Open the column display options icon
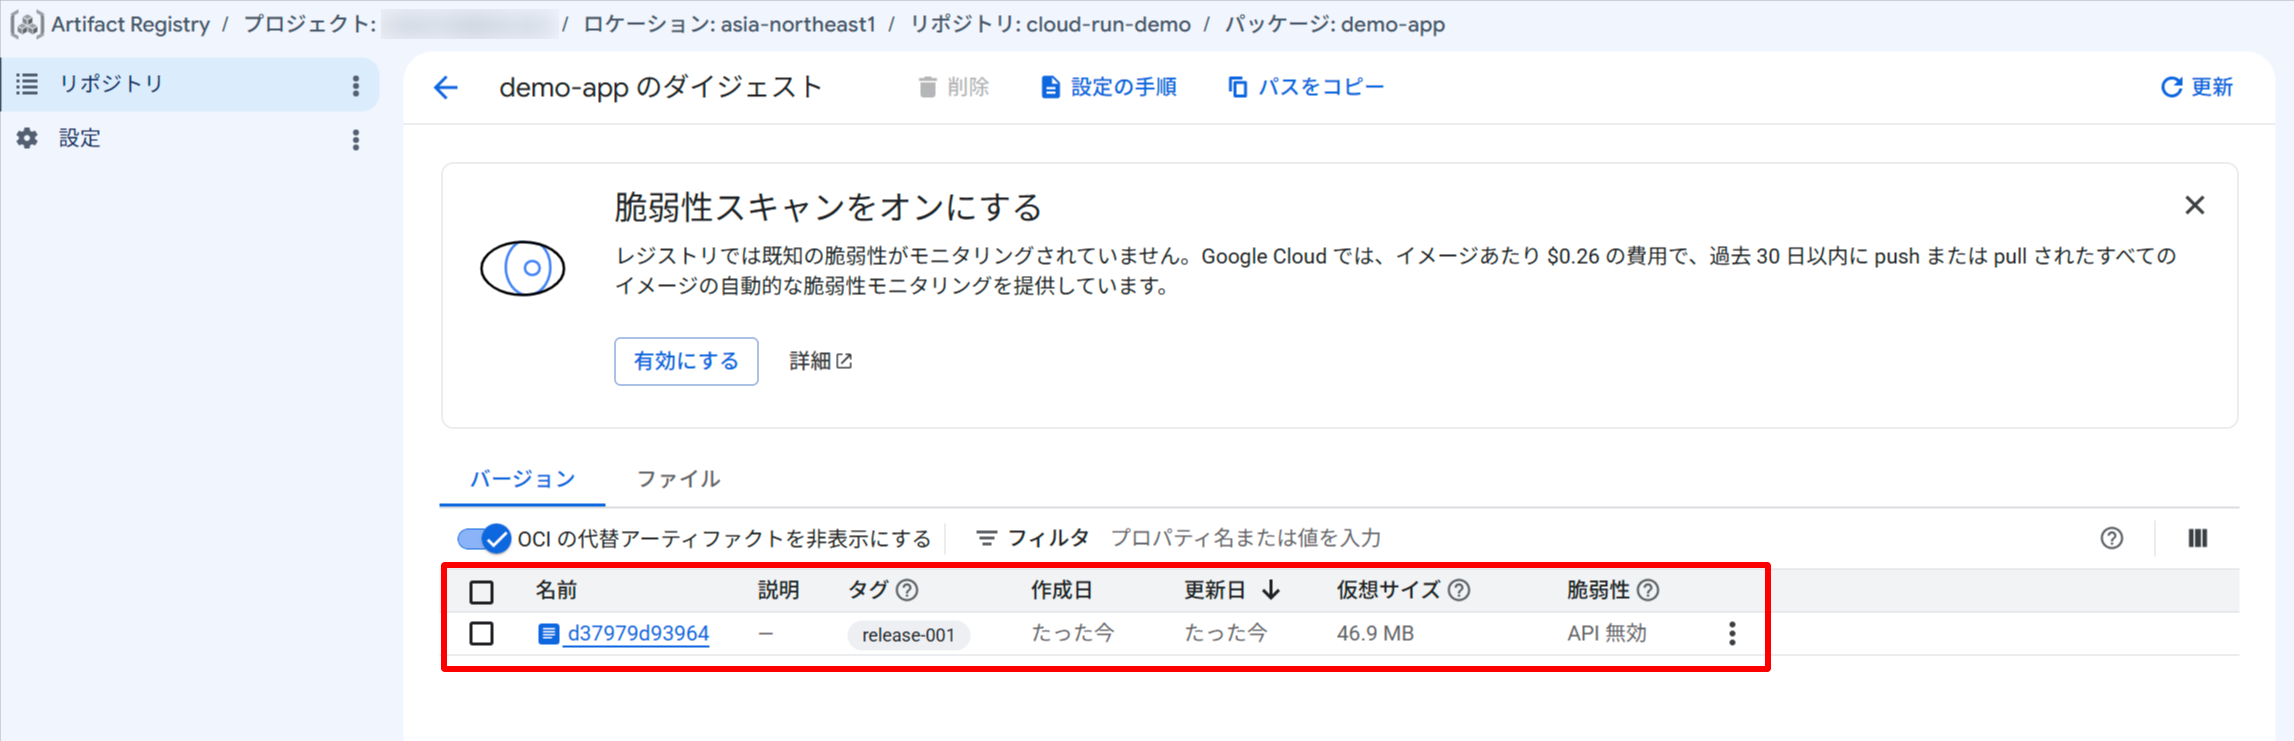Screen dimensions: 2294x741 2198,538
